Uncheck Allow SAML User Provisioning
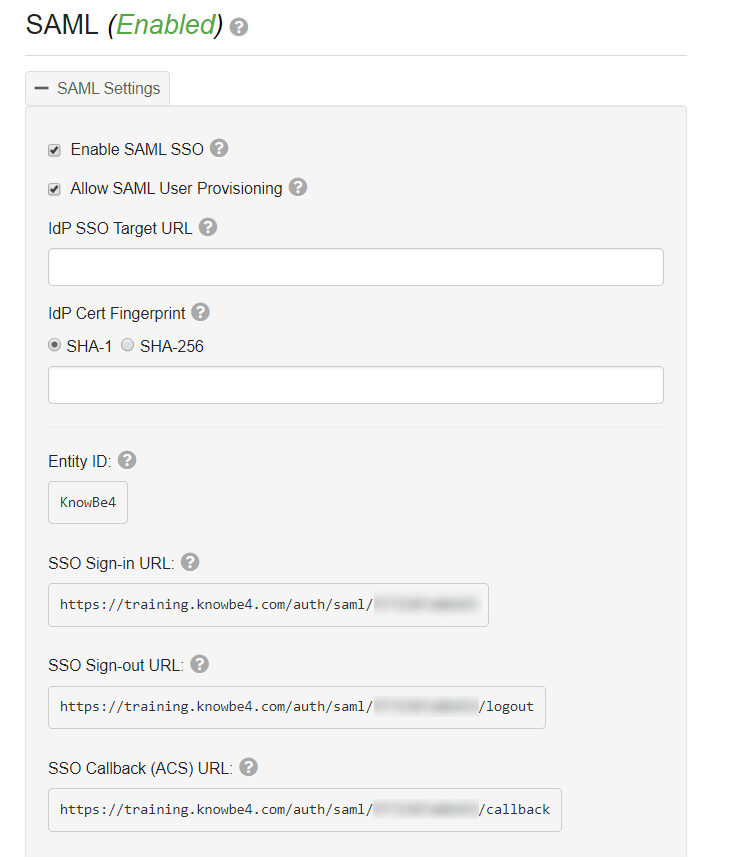Viewport: 753px width, 857px height. pyautogui.click(x=55, y=189)
